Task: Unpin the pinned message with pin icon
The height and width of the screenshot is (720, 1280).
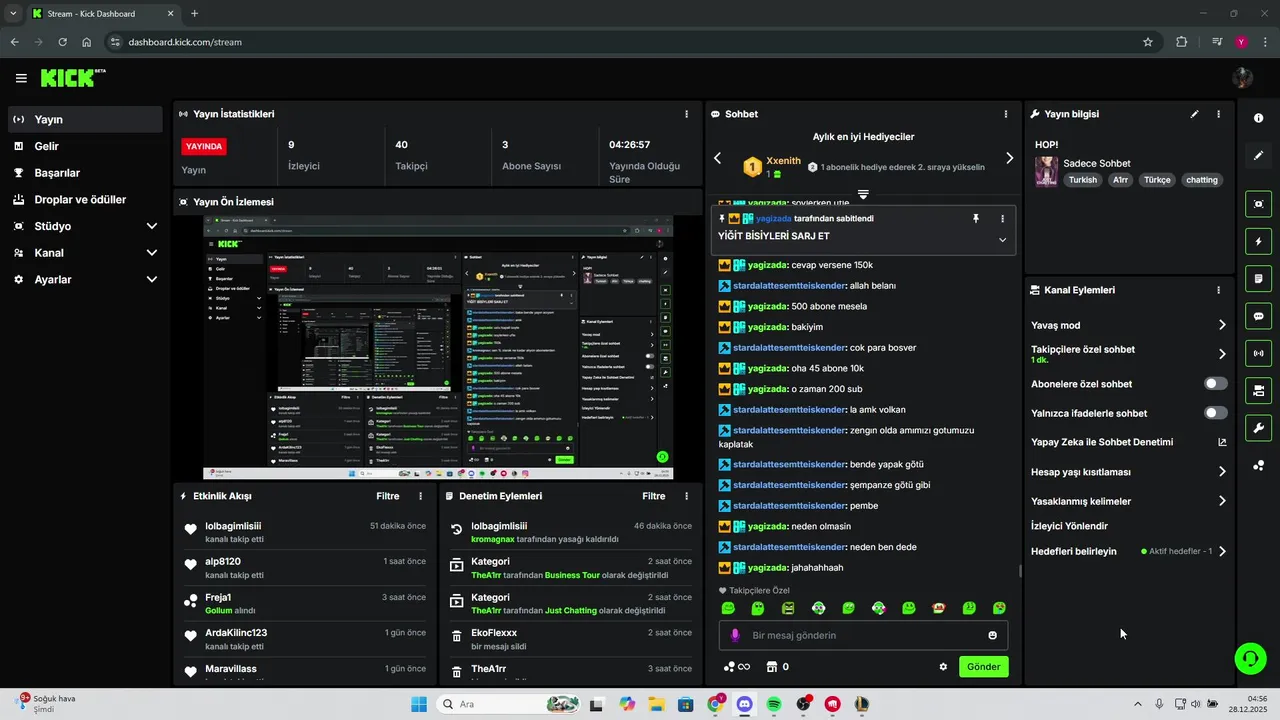Action: coord(976,218)
